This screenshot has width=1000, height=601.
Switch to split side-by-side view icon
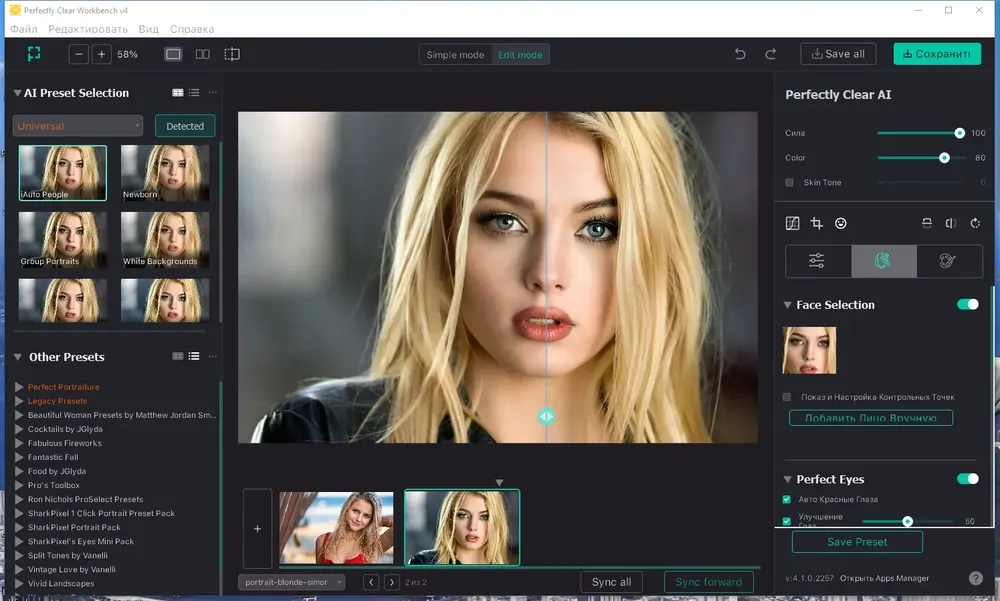[202, 54]
